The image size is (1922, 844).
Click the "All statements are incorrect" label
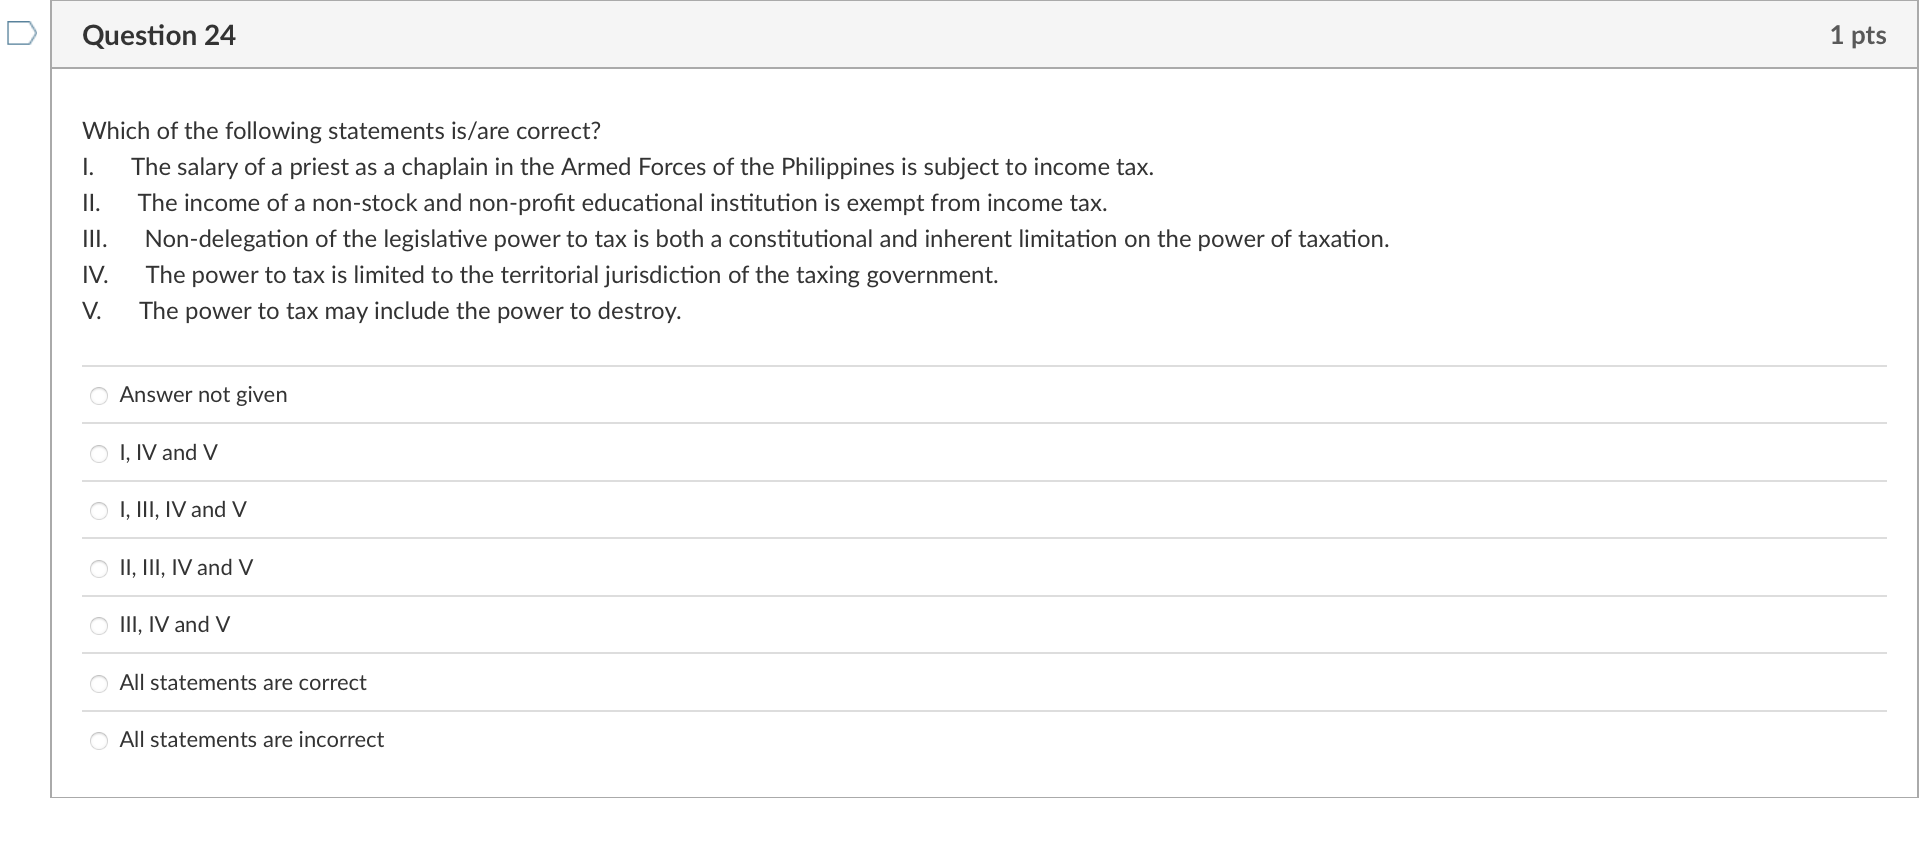[251, 740]
